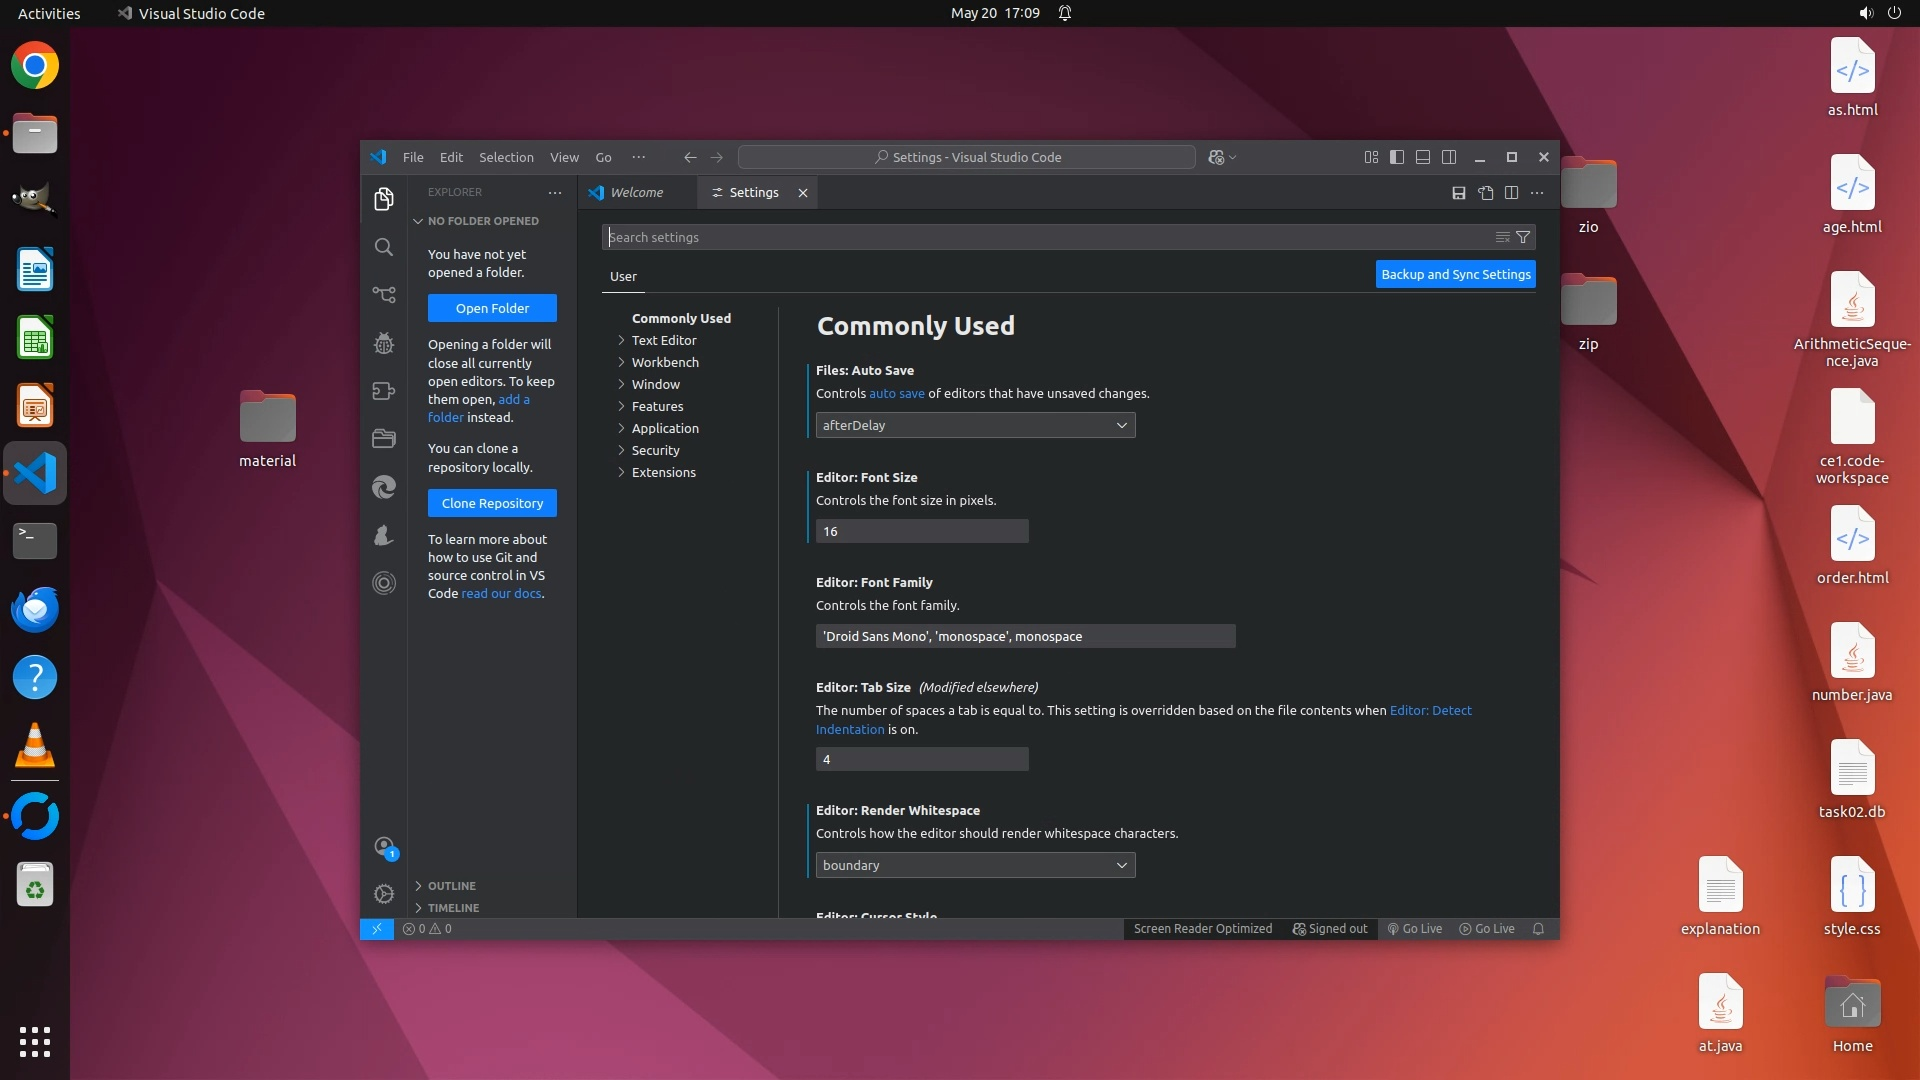1920x1080 pixels.
Task: Toggle the secondary side bar layout icon
Action: coord(1449,157)
